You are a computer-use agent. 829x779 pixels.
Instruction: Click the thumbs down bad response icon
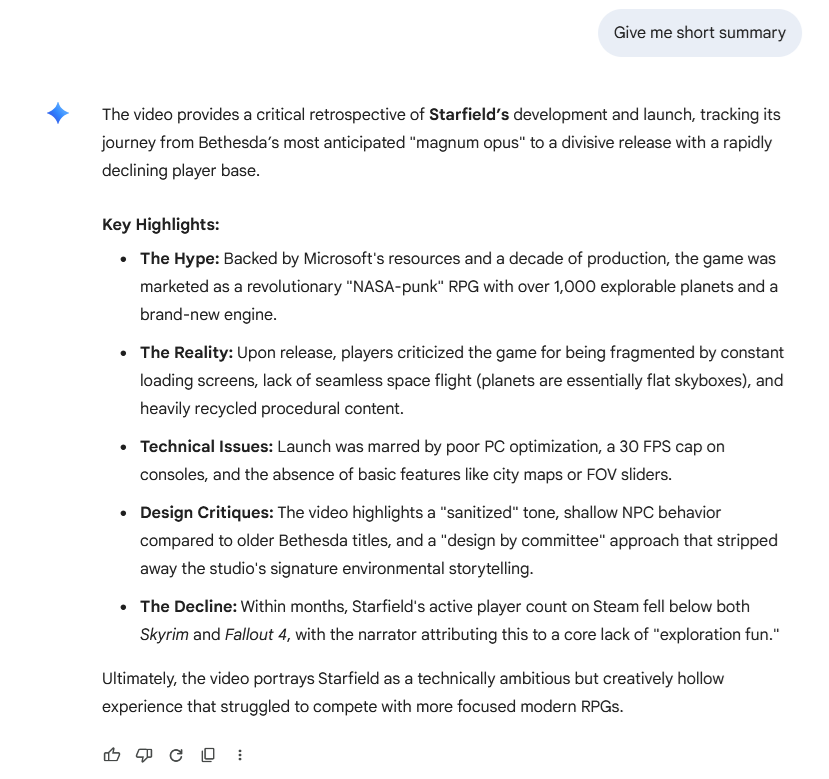point(144,755)
